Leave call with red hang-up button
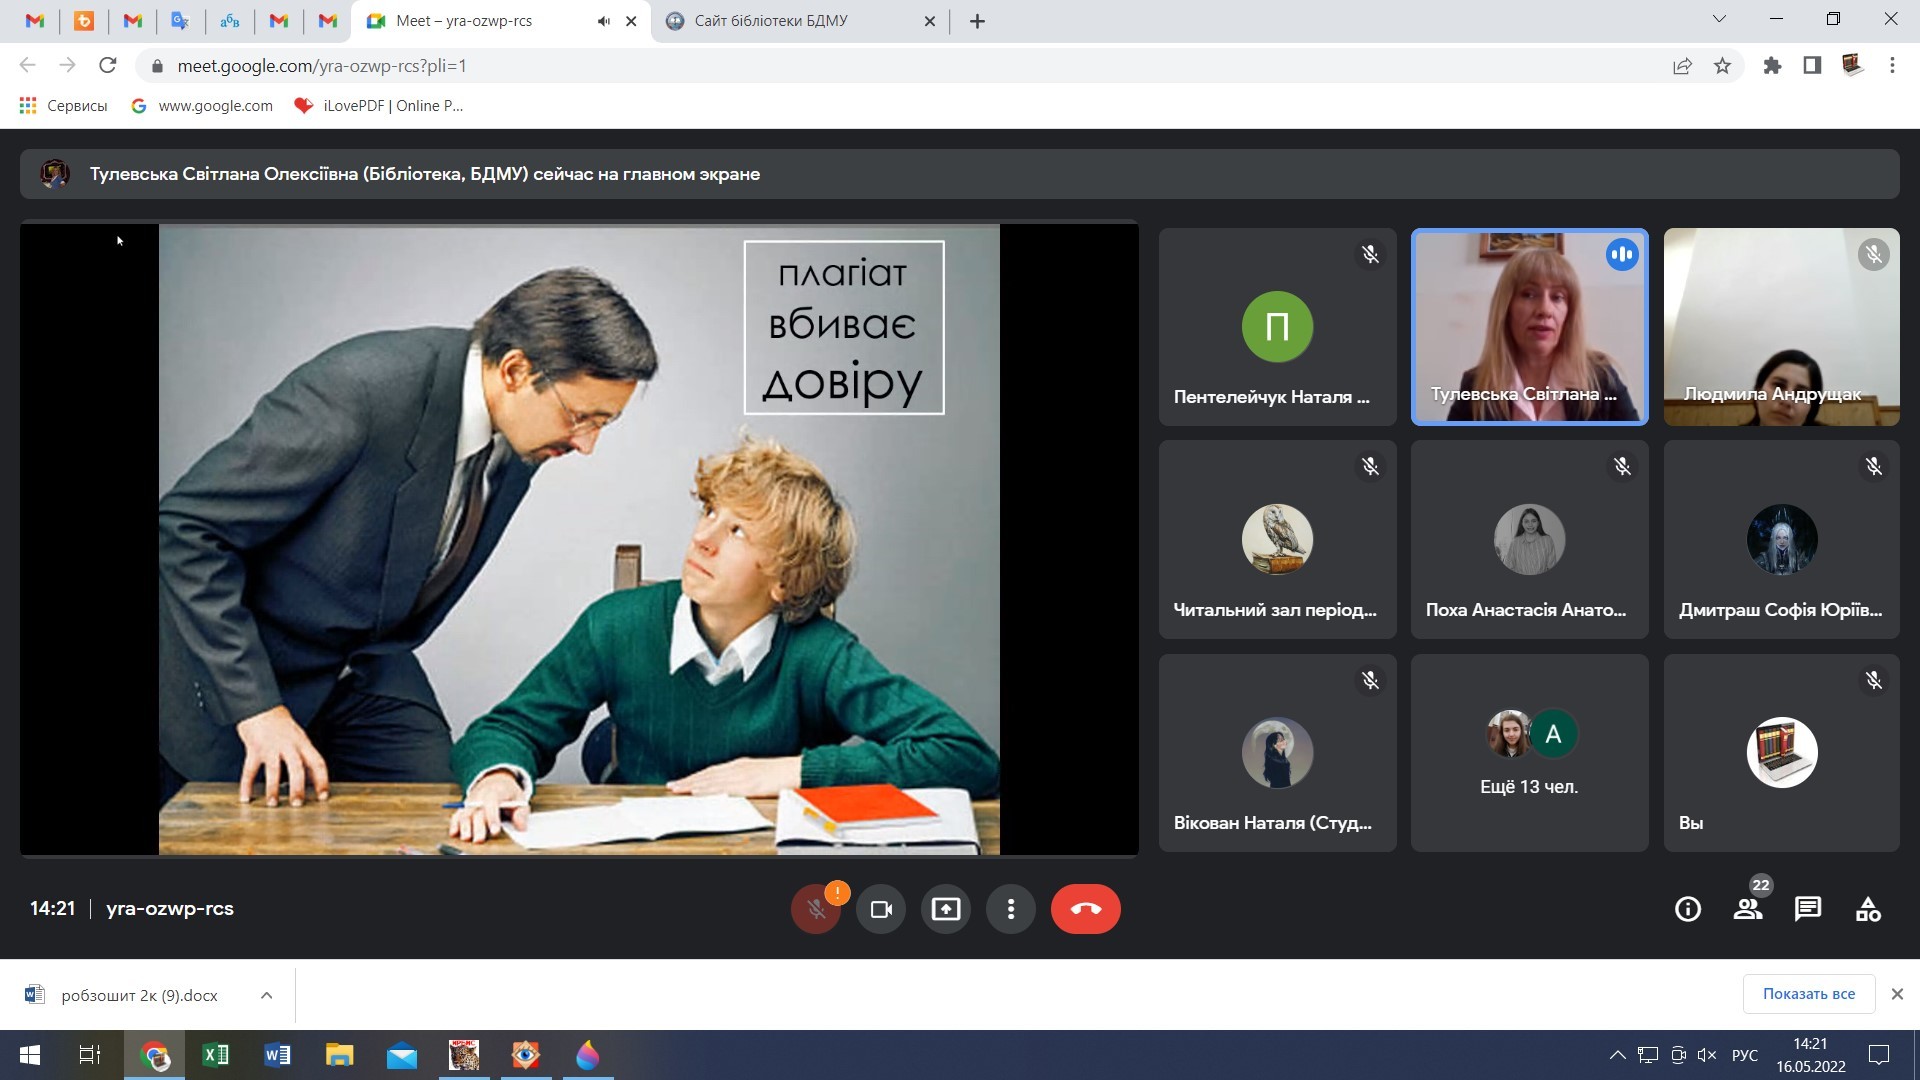The image size is (1920, 1080). [1085, 909]
